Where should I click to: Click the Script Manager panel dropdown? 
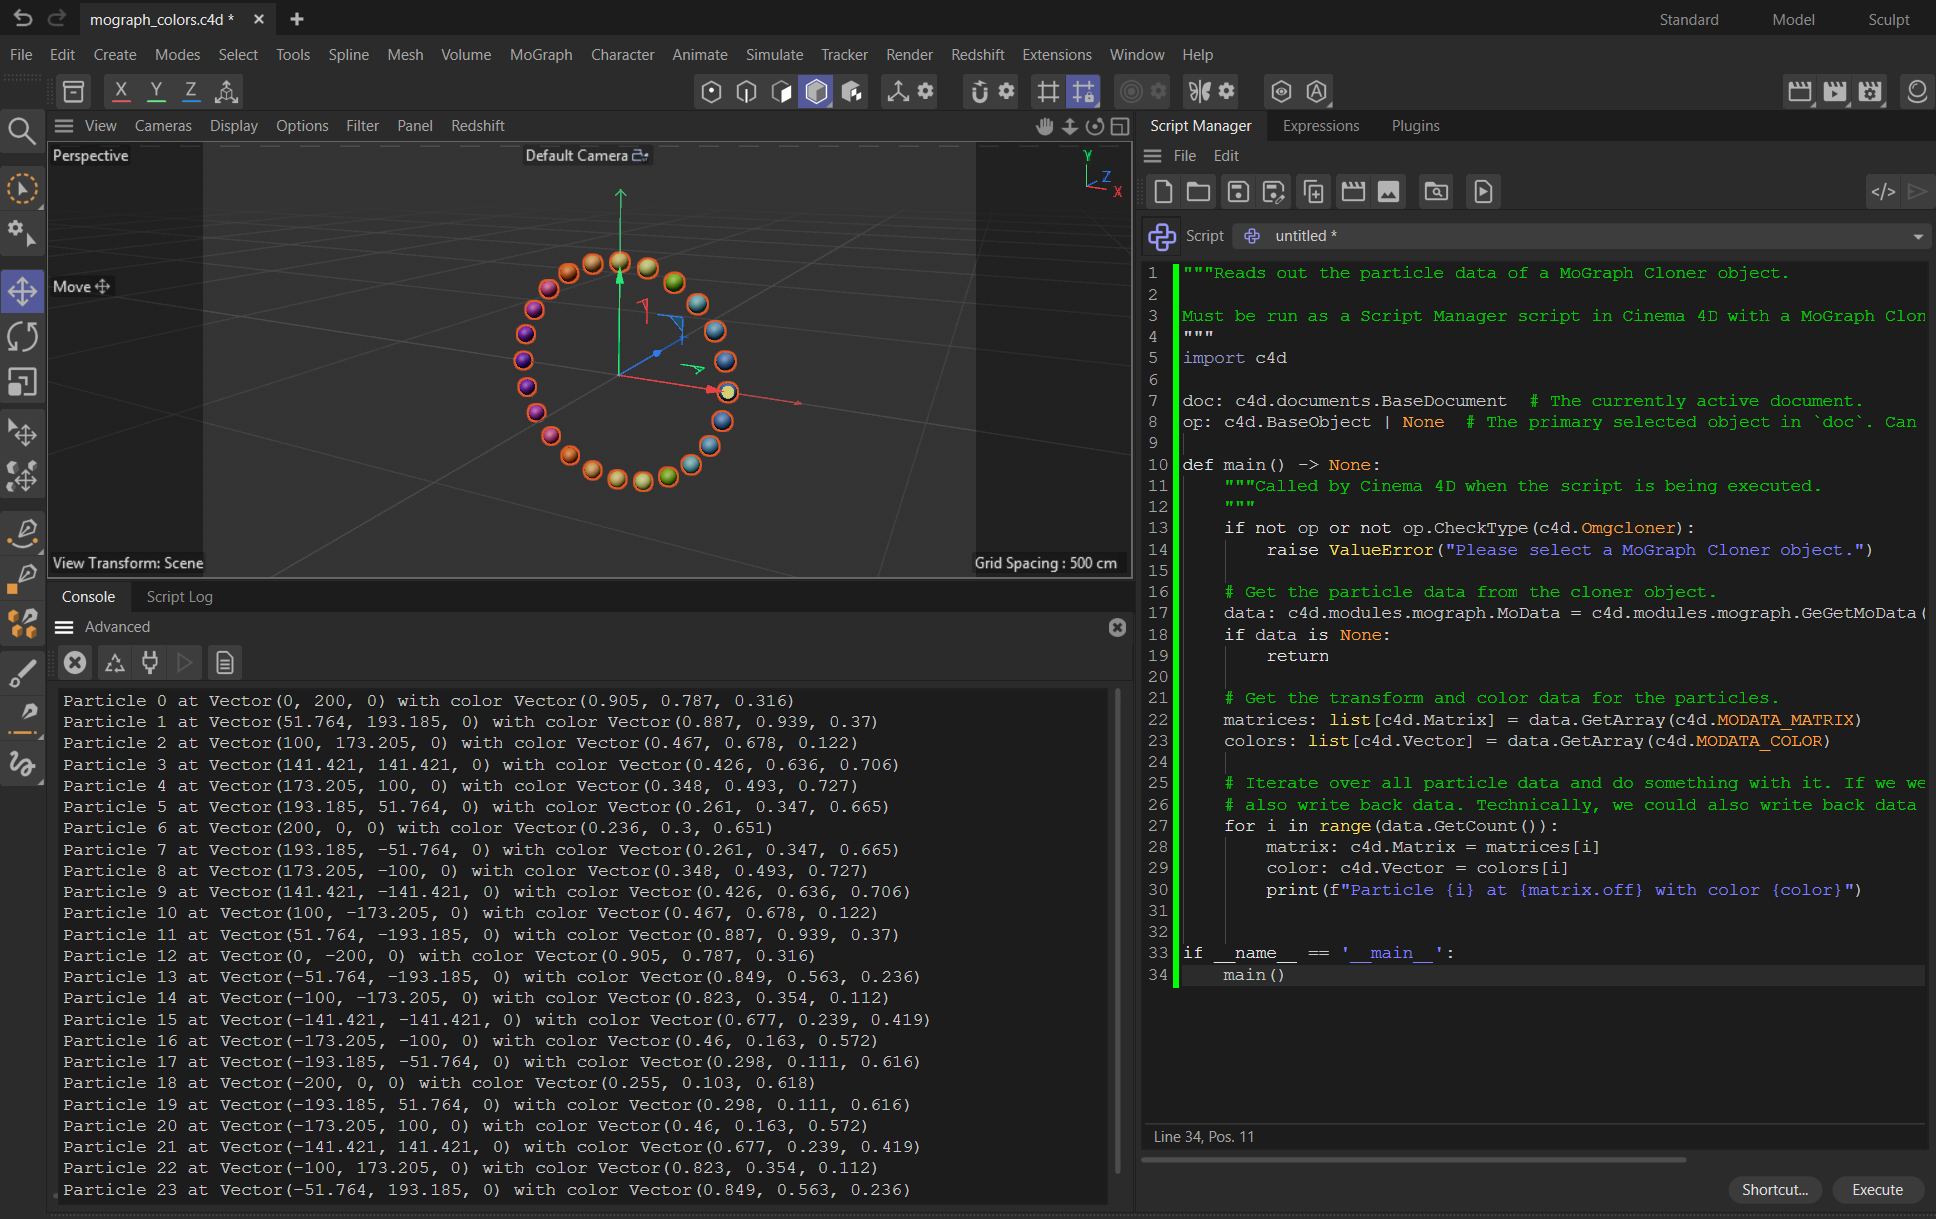point(1918,235)
